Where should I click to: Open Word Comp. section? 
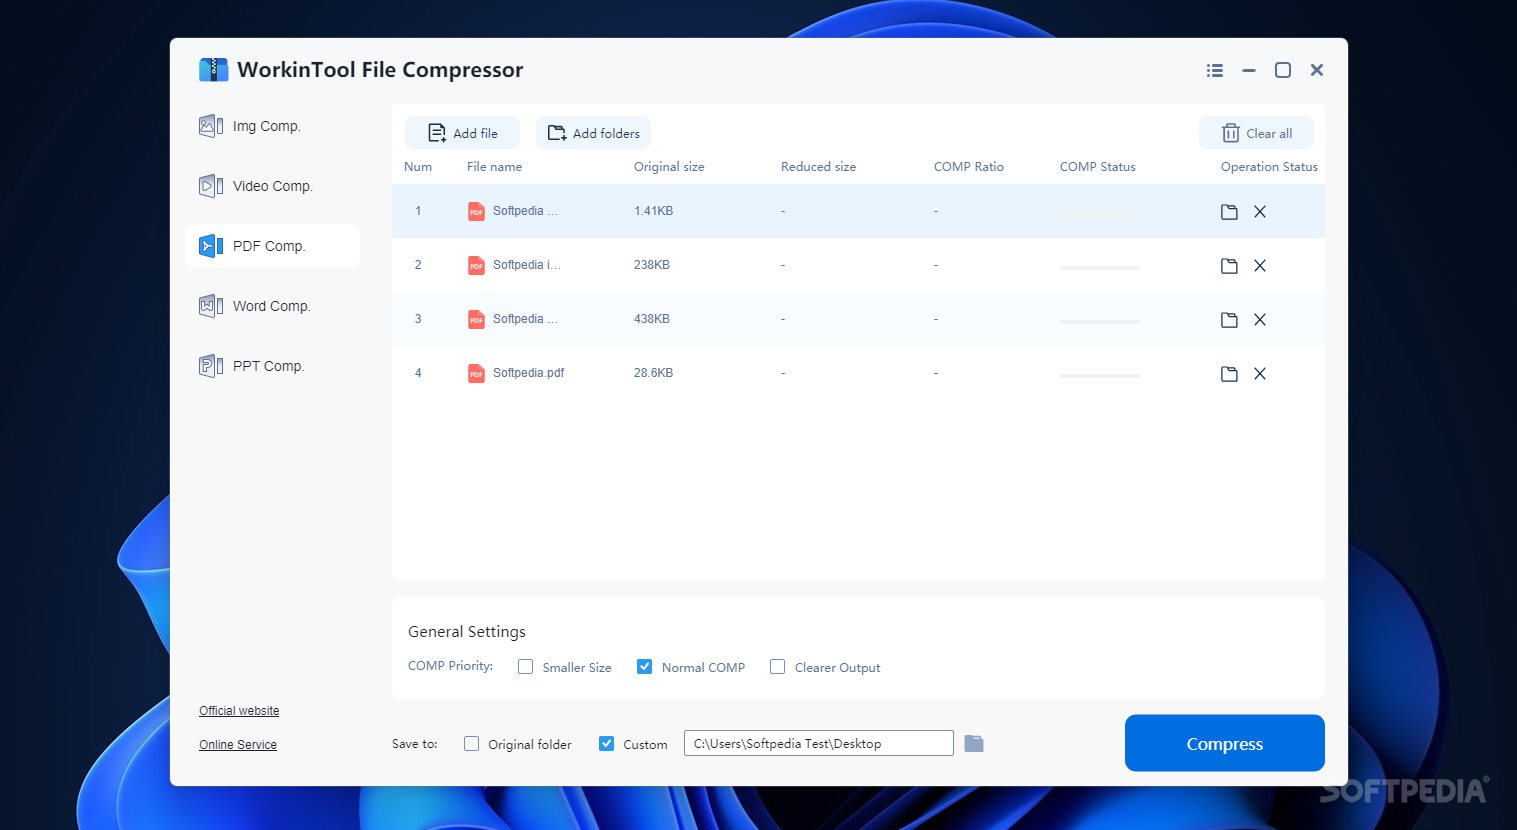coord(272,306)
